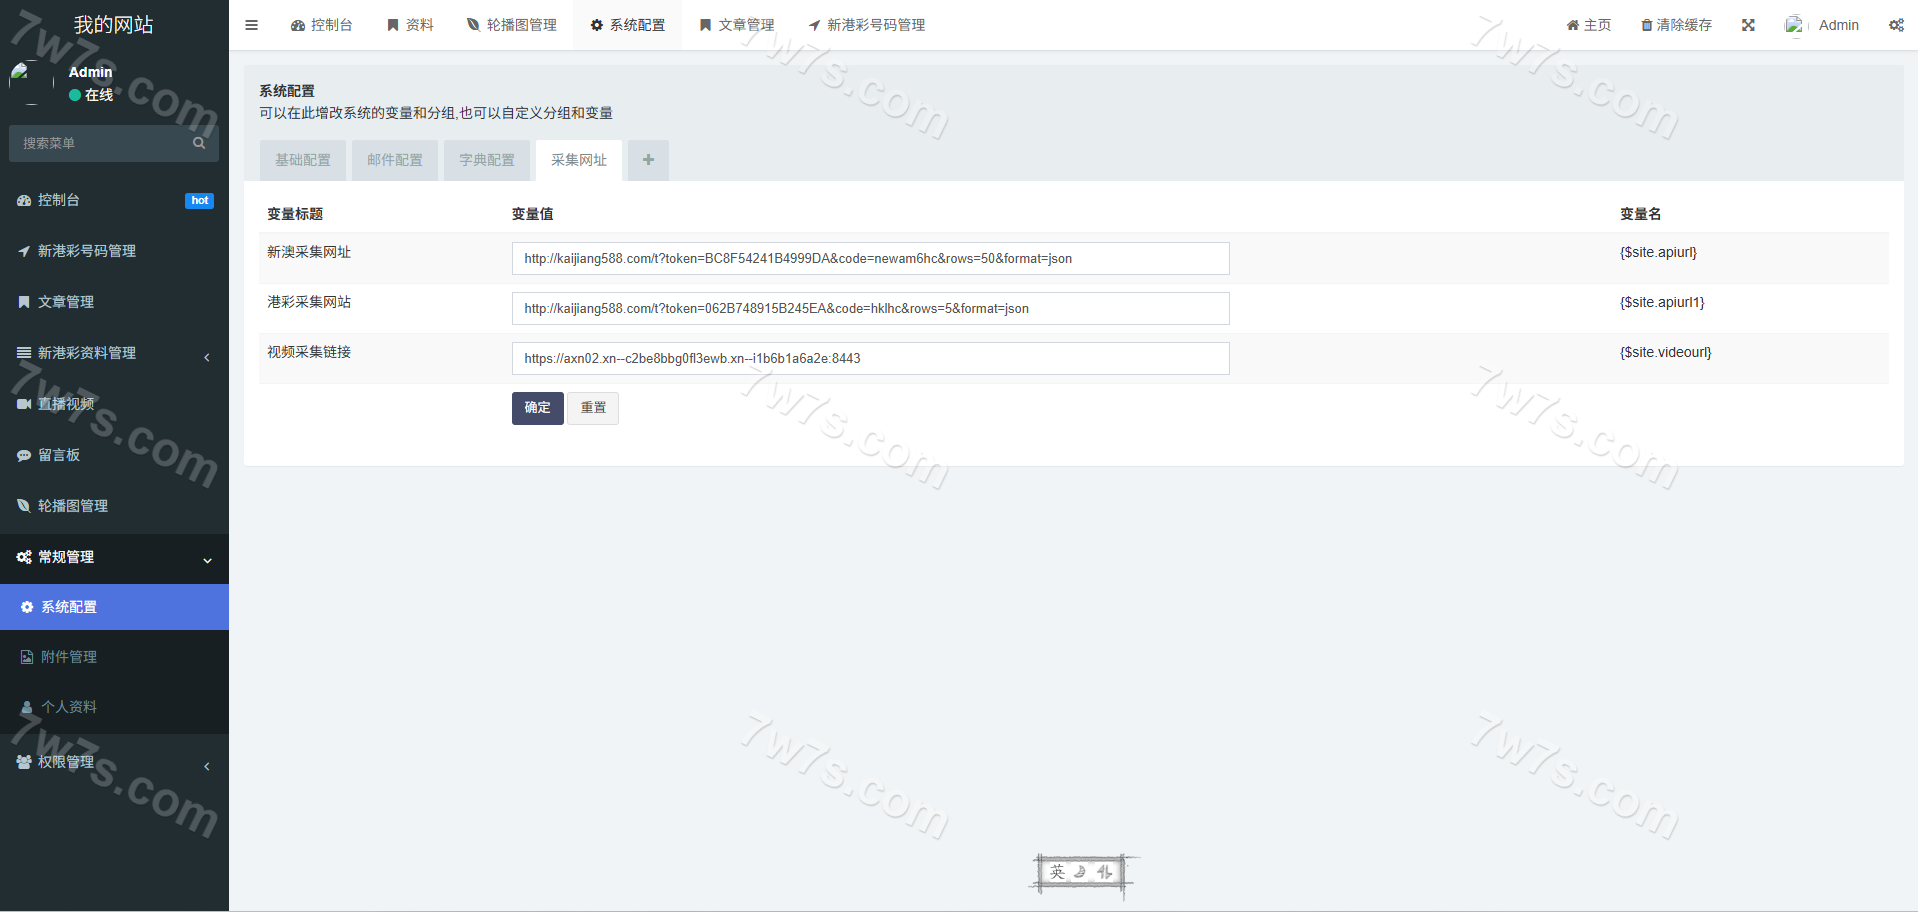The height and width of the screenshot is (912, 1918).
Task: Switch to the 基础配置 tab
Action: pyautogui.click(x=303, y=160)
